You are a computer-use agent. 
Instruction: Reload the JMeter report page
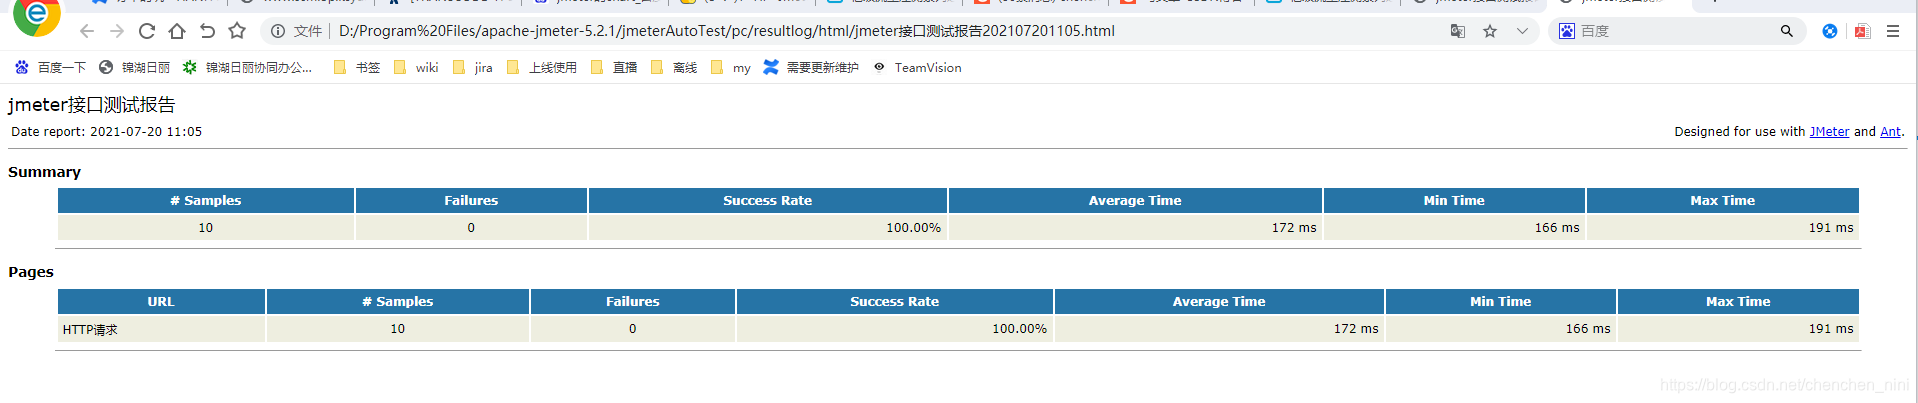[x=147, y=31]
